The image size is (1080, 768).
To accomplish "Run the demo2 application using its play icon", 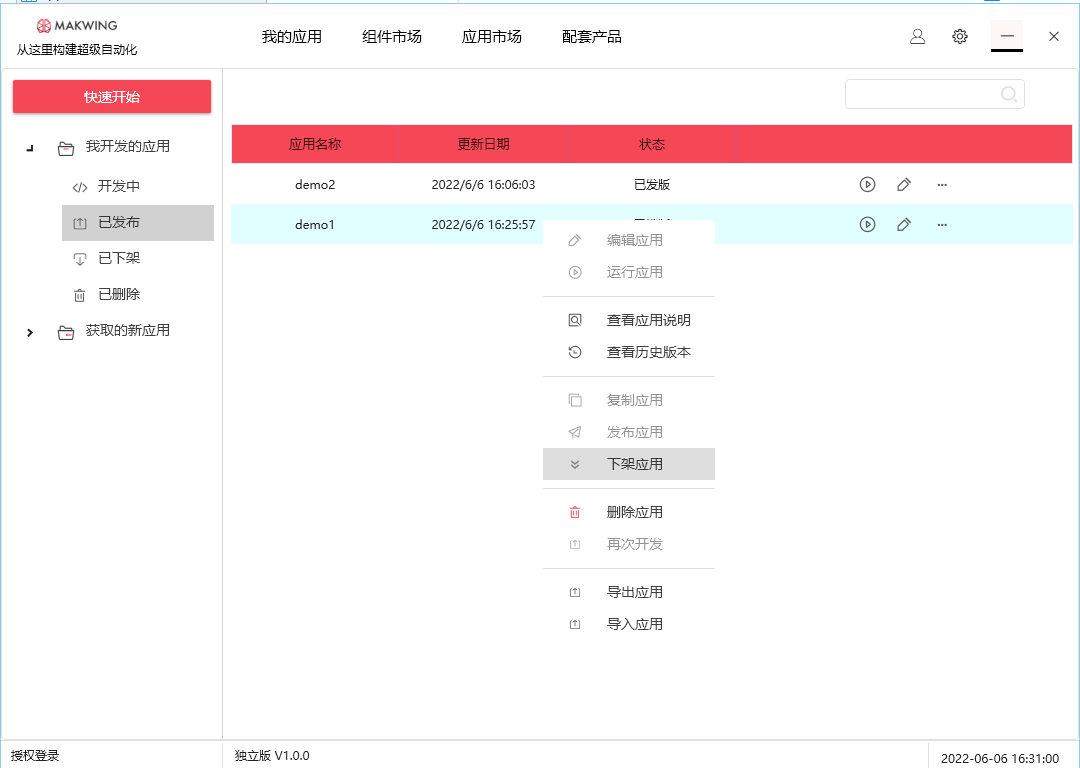I will 867,184.
